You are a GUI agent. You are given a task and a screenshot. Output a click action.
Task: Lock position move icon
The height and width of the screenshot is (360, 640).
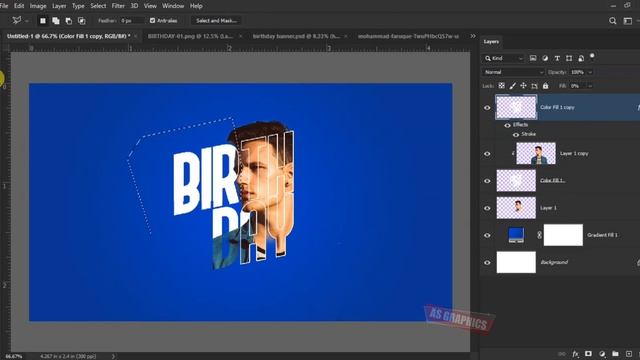tap(523, 86)
